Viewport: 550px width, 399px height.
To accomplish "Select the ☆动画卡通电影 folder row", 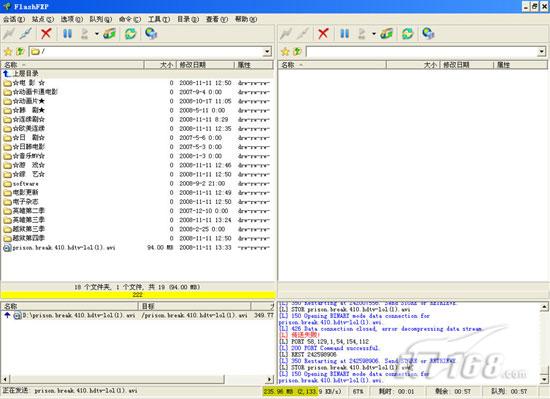I will pos(137,92).
